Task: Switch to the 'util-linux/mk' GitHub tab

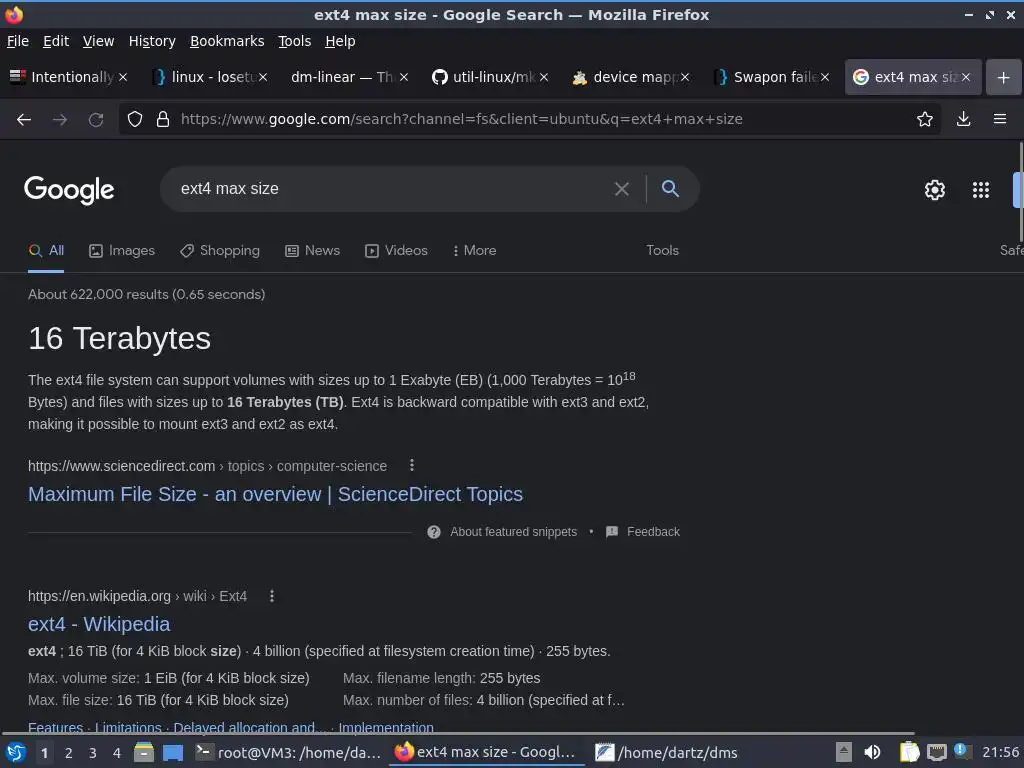Action: tap(488, 77)
